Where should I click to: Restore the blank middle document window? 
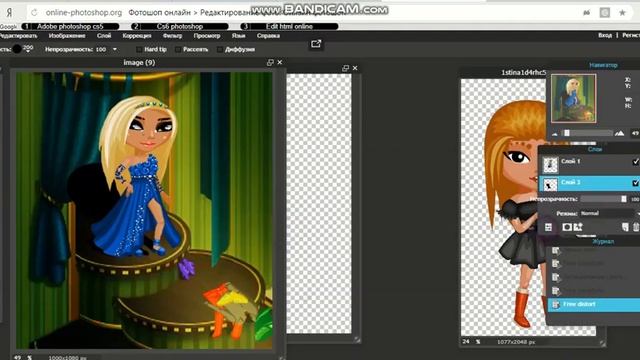[x=345, y=68]
